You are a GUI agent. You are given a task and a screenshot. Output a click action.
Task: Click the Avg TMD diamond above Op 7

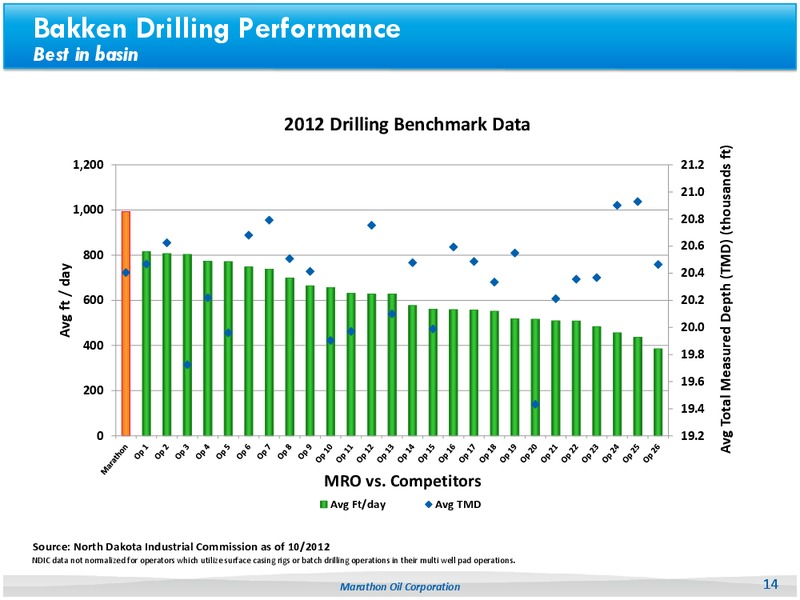pyautogui.click(x=269, y=220)
